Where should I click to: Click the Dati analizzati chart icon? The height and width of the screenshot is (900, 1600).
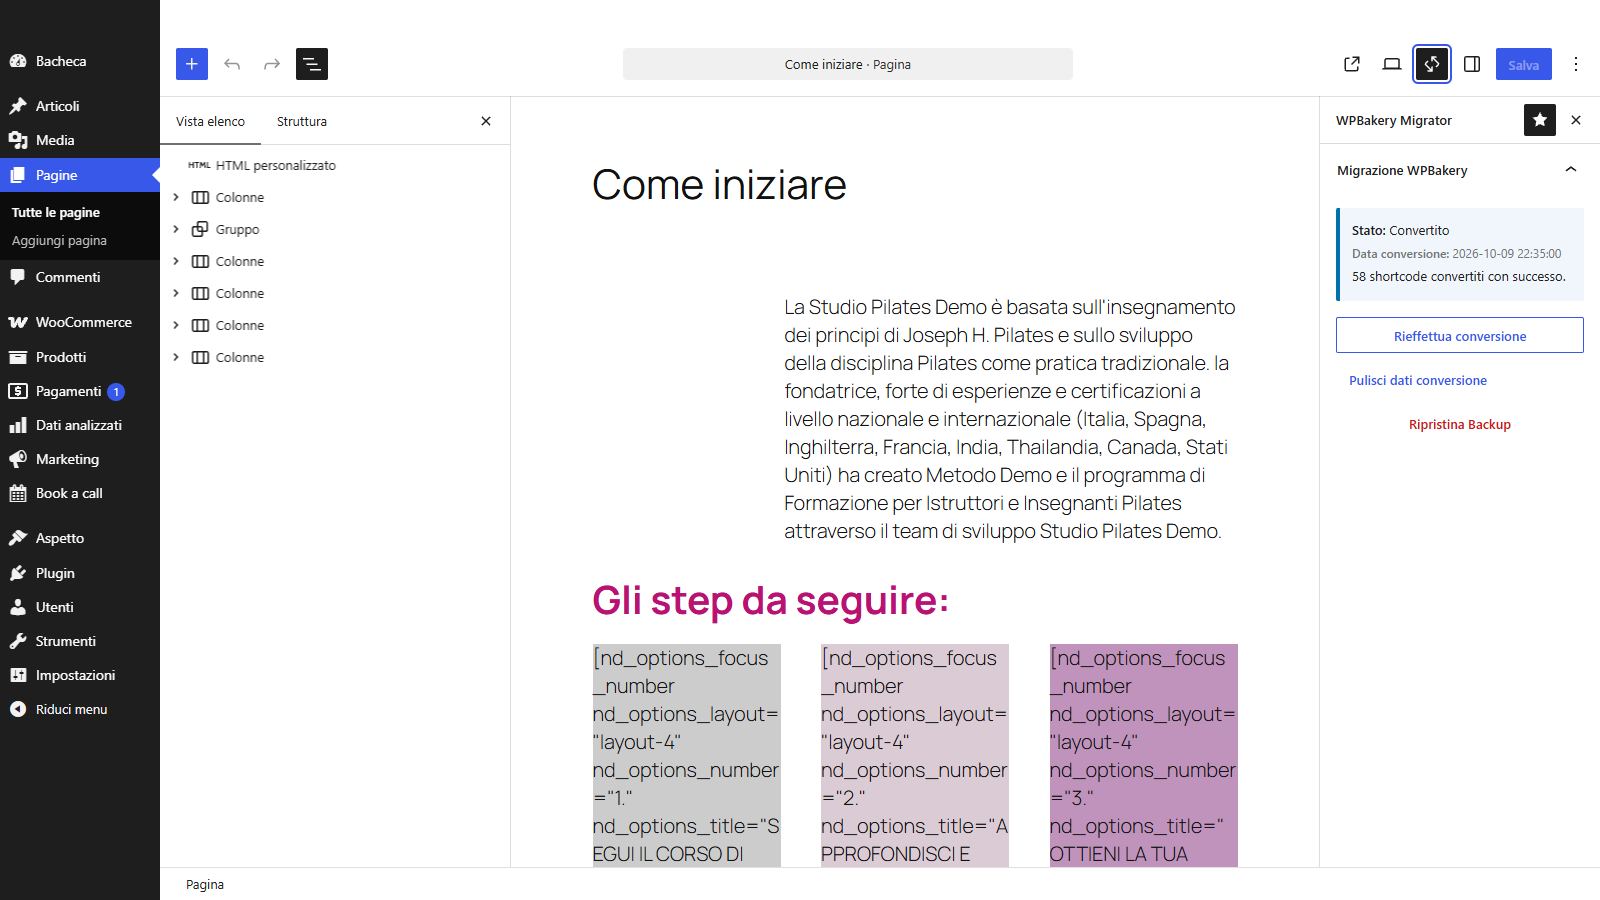point(18,425)
